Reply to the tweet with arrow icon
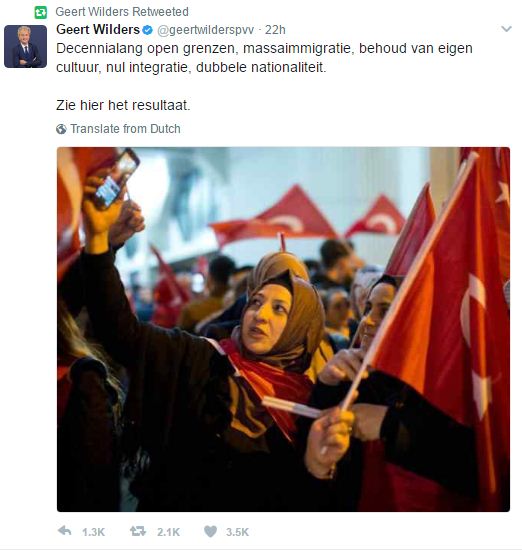The image size is (522, 555). point(64,531)
